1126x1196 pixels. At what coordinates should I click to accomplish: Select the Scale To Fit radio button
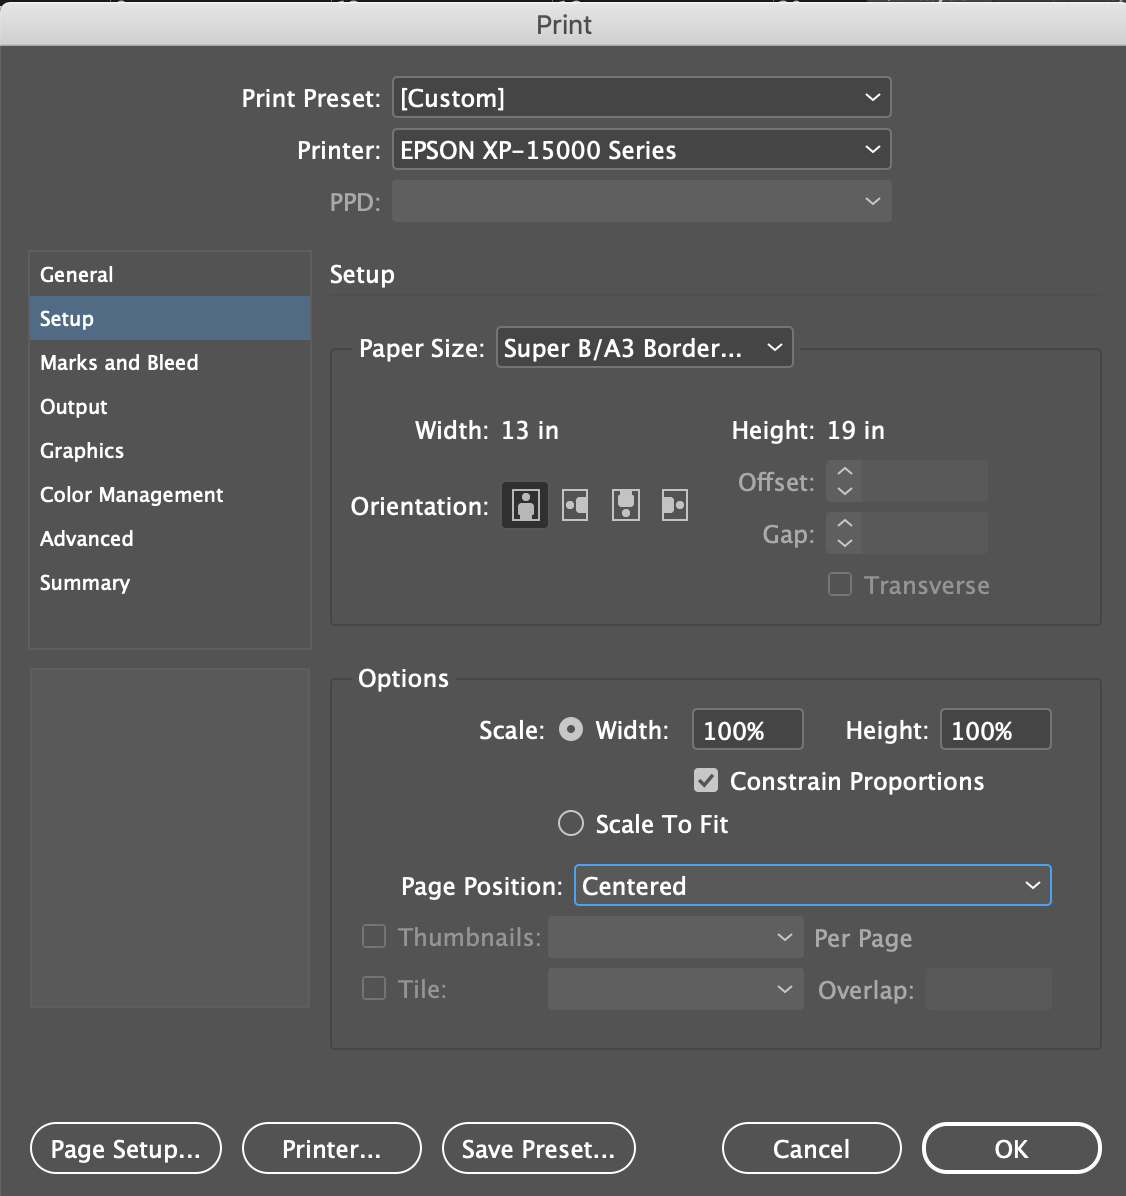(570, 823)
